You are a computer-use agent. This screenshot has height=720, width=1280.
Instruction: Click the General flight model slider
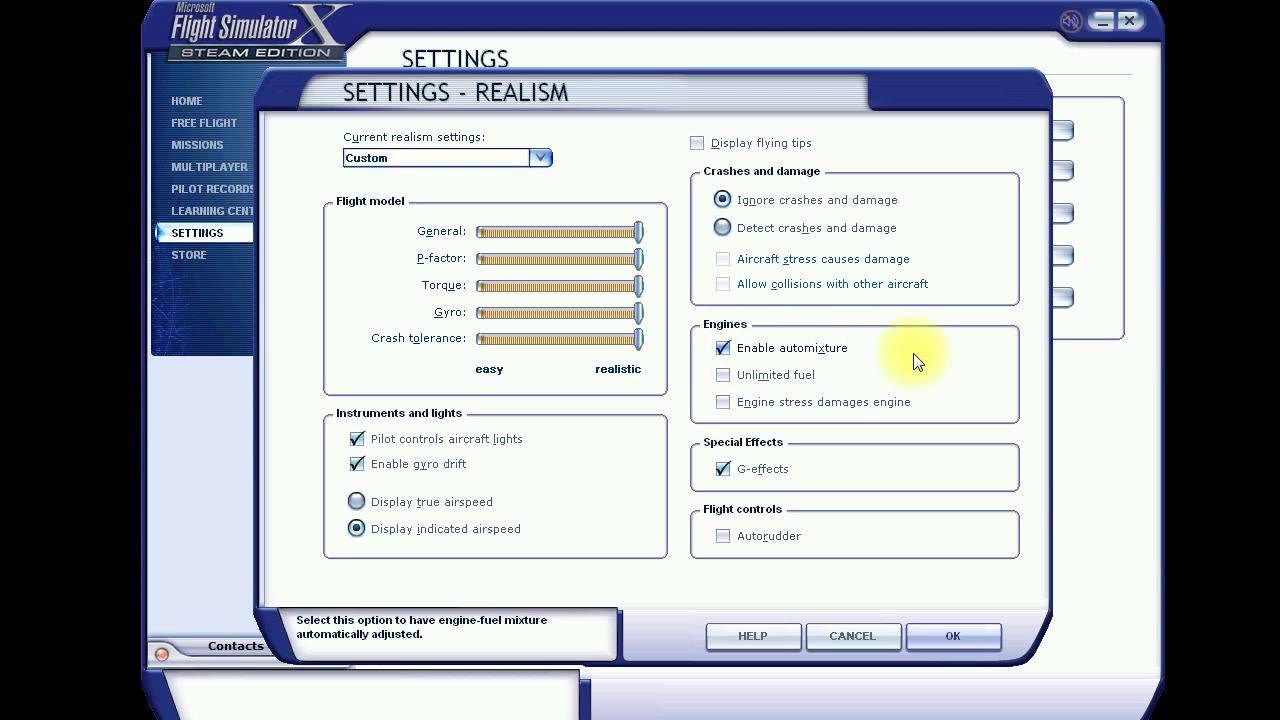tap(560, 232)
